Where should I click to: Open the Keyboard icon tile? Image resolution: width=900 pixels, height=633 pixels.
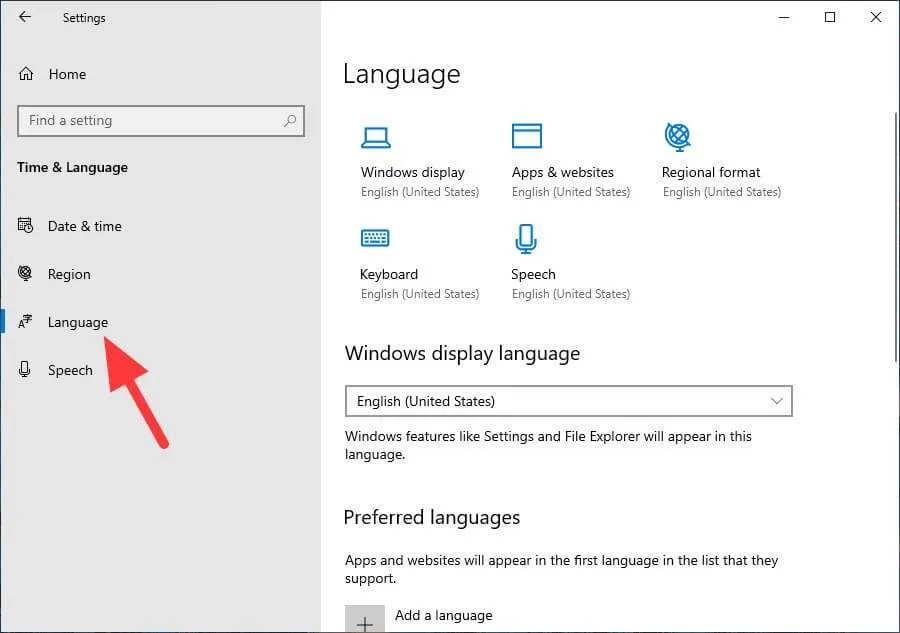tap(375, 238)
